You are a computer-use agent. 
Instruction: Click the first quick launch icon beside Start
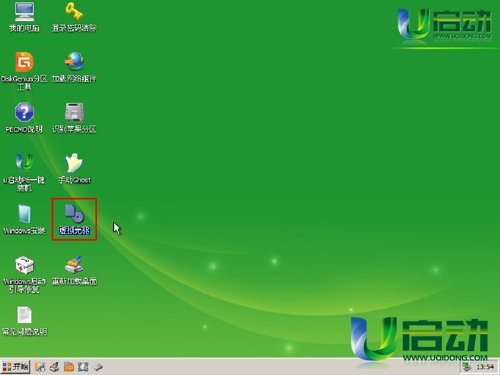click(x=40, y=367)
